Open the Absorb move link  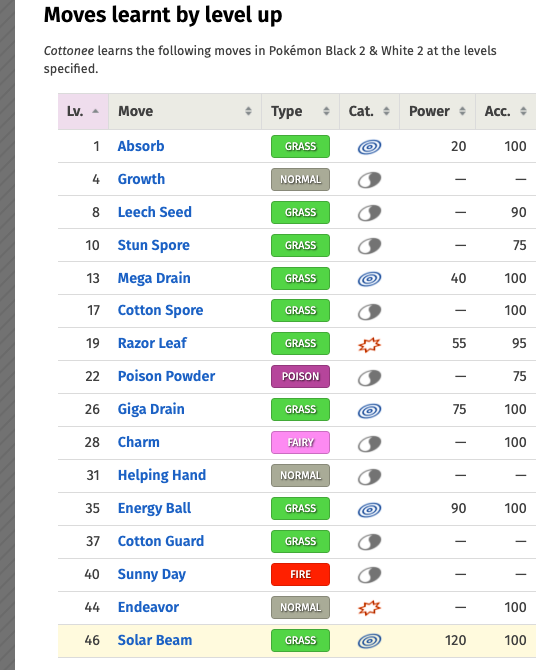click(141, 146)
